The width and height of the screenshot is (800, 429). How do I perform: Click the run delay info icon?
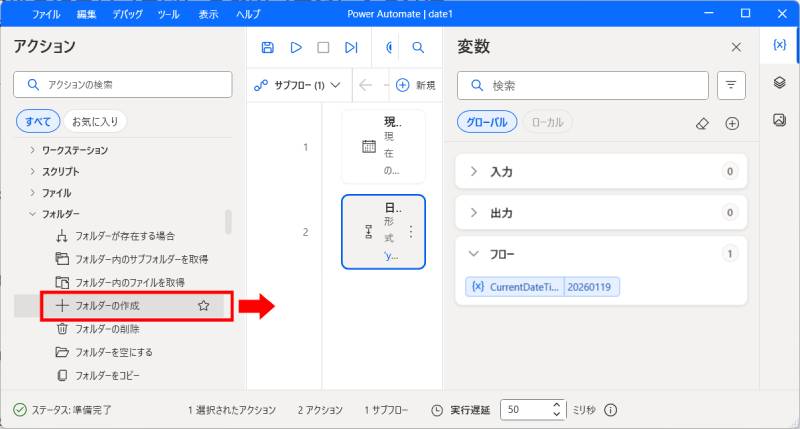click(x=610, y=410)
